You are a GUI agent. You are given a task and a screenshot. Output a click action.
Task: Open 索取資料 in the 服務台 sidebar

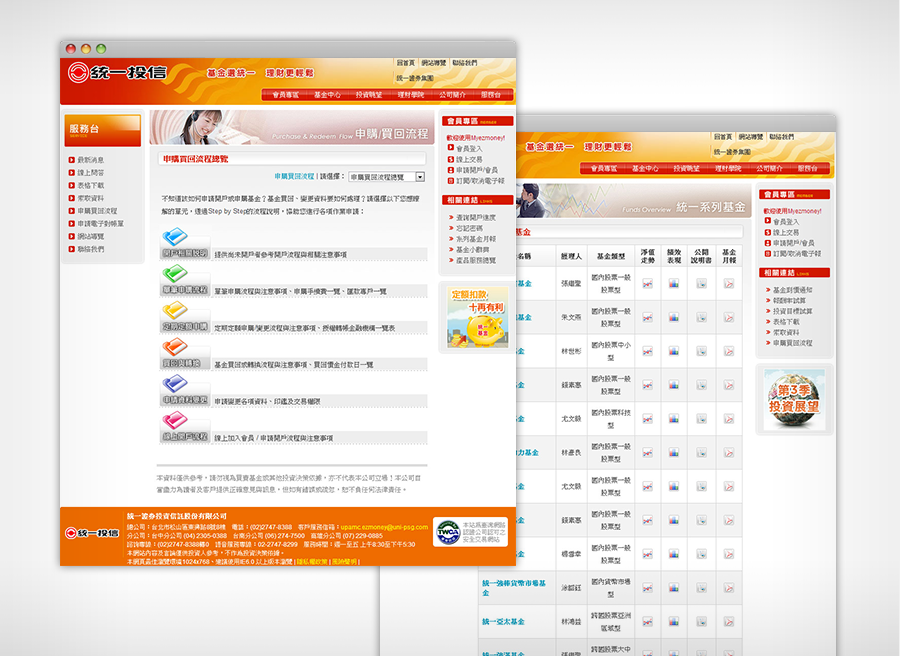(91, 198)
